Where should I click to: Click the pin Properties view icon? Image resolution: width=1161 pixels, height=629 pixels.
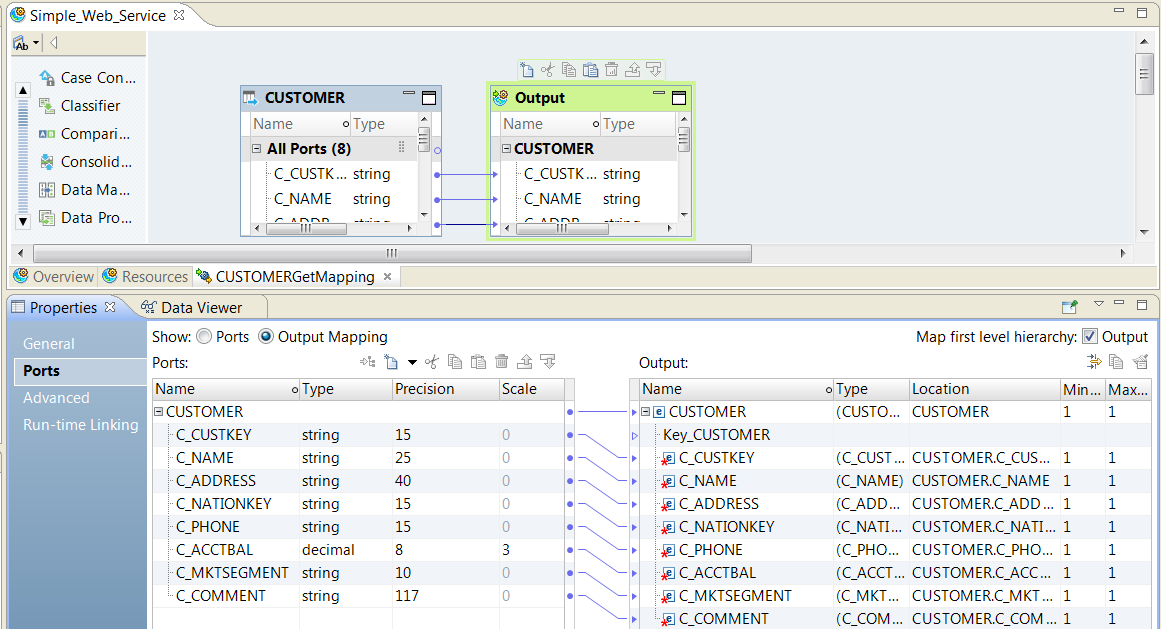(1069, 306)
